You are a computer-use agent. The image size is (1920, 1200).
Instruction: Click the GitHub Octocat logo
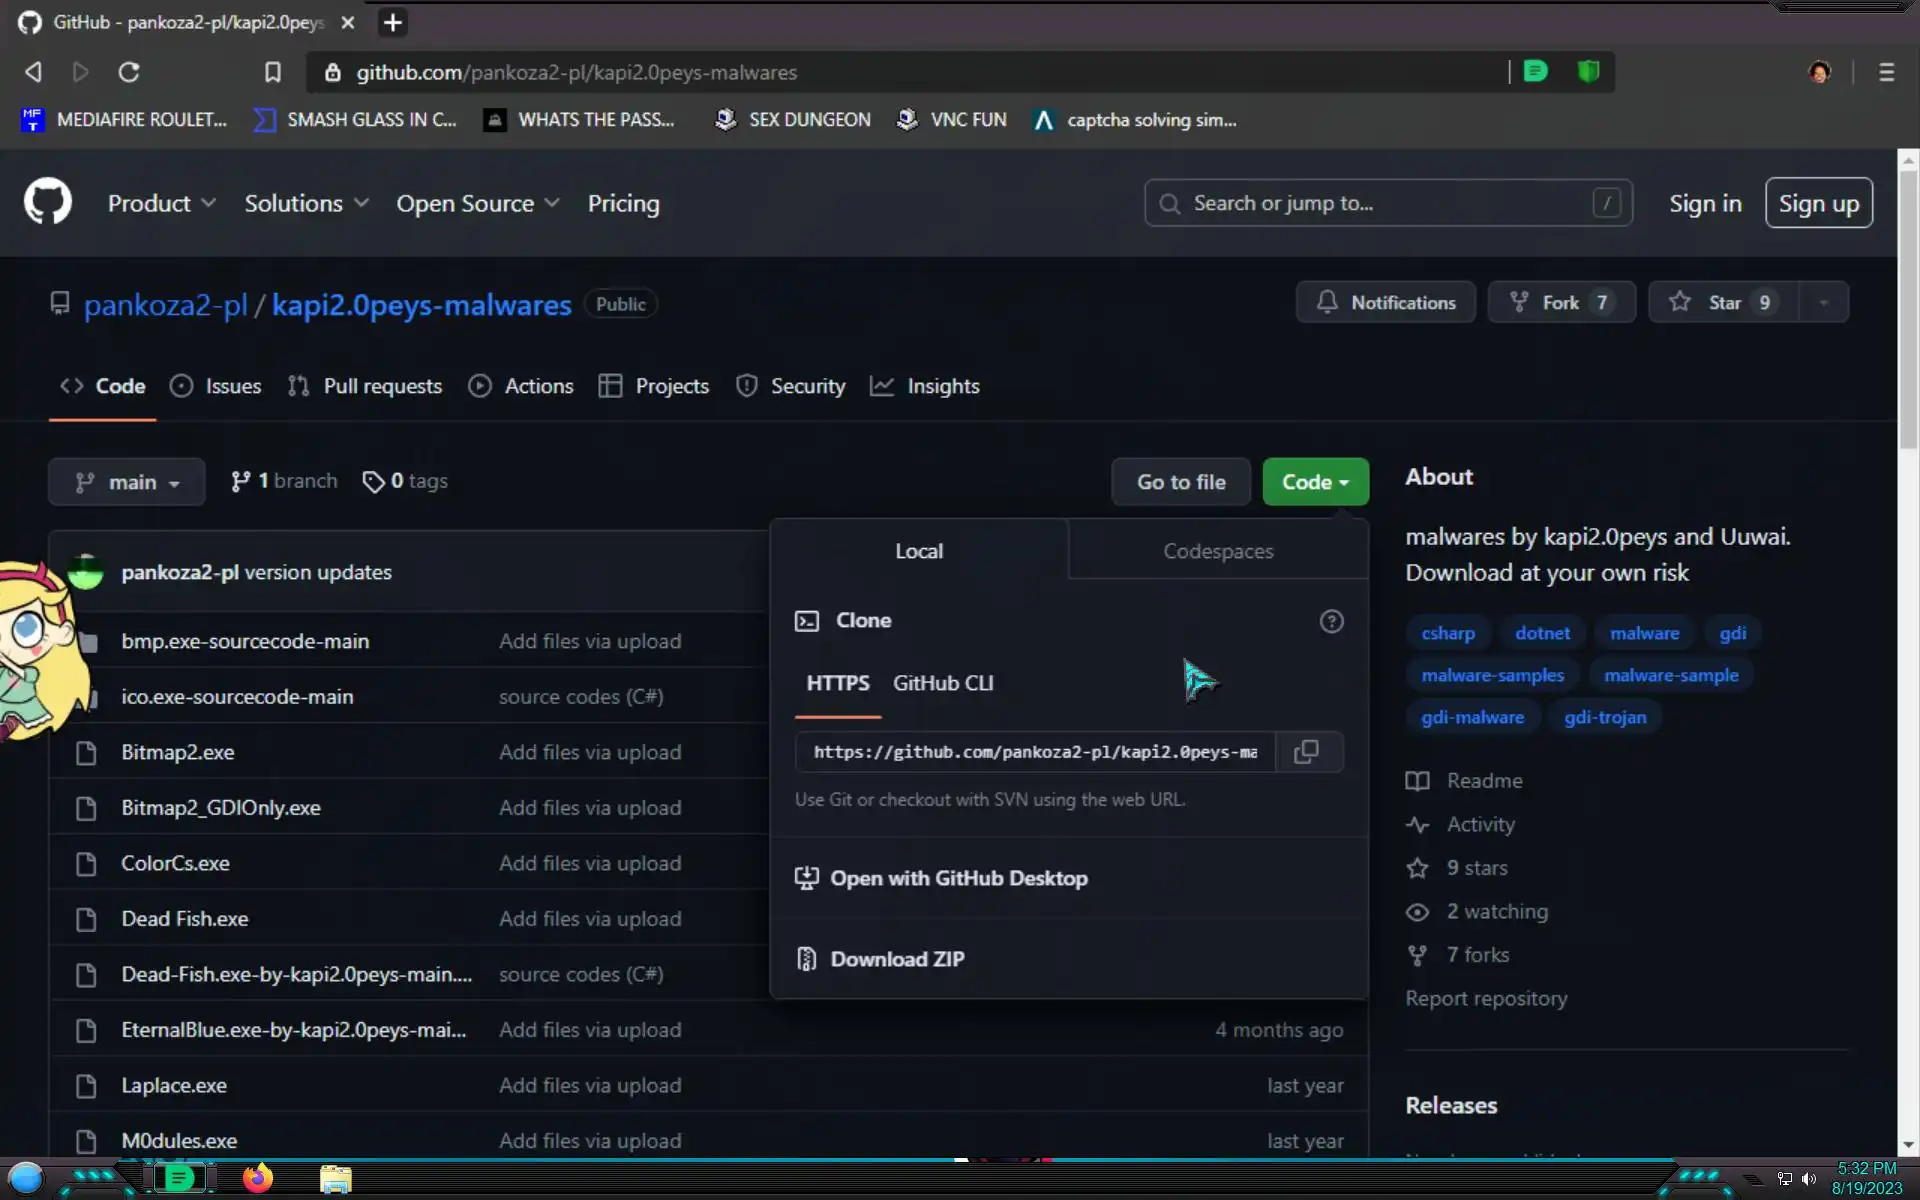pyautogui.click(x=48, y=203)
